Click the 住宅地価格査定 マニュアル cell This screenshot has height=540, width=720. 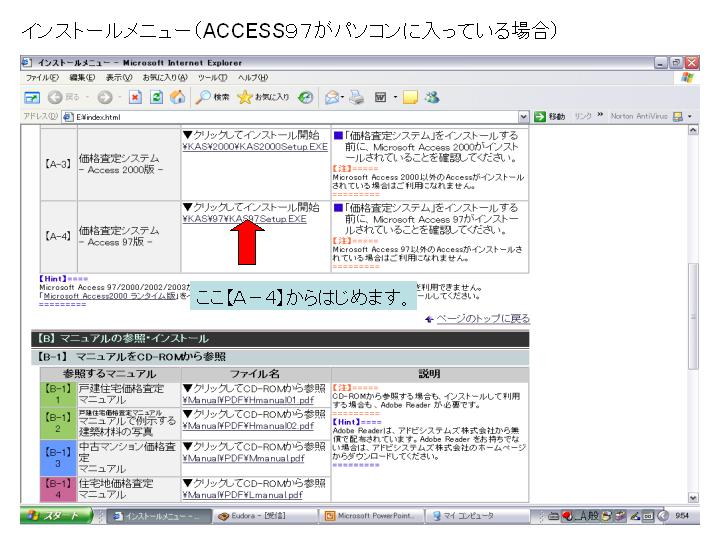pyautogui.click(x=129, y=489)
